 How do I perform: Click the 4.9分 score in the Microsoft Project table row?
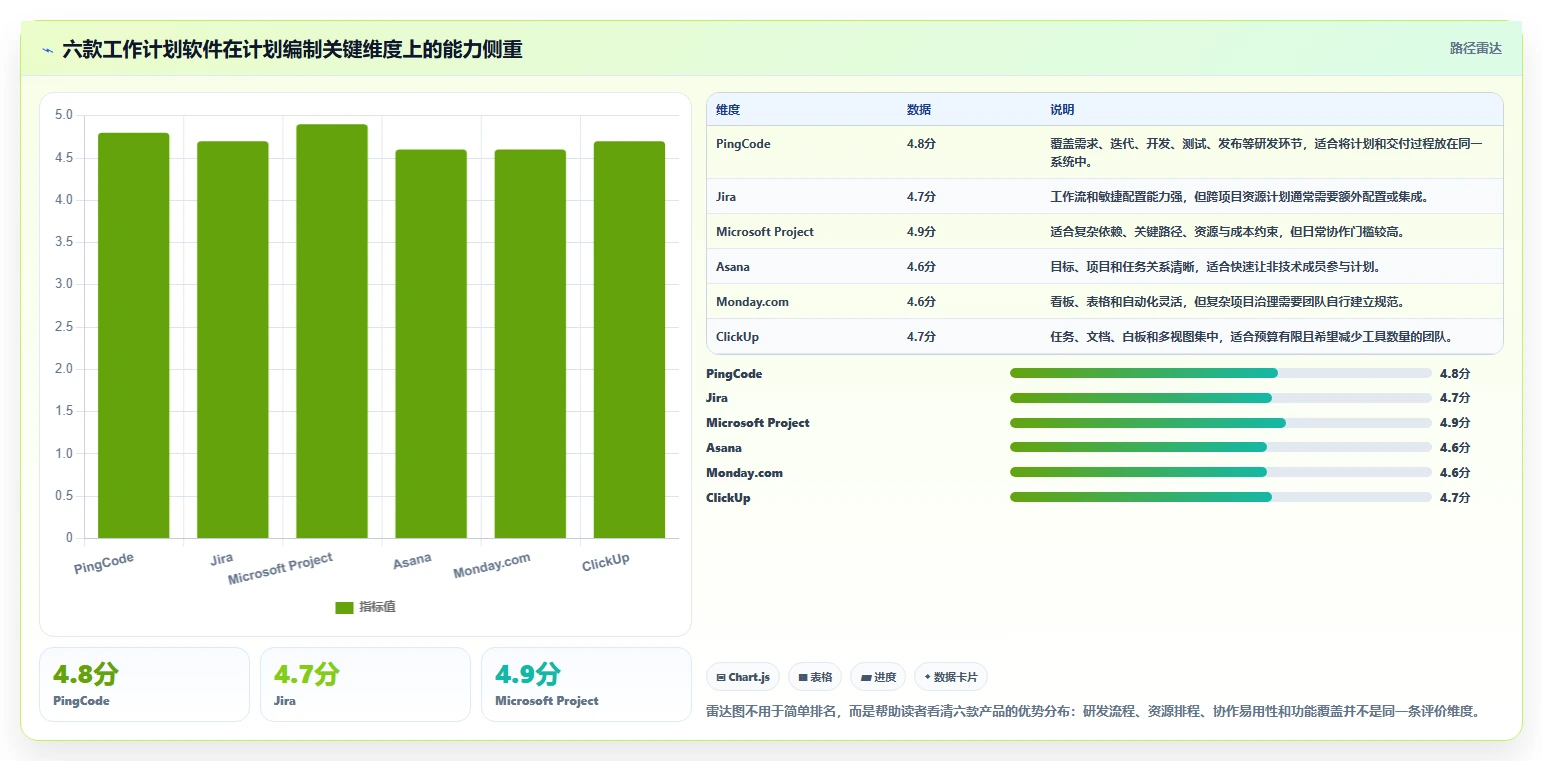coord(921,232)
